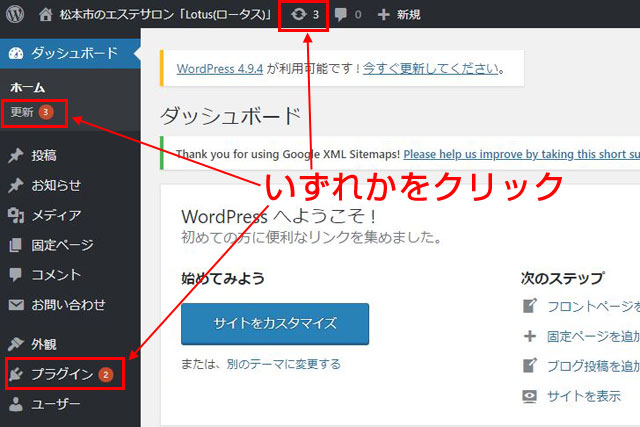The width and height of the screenshot is (640, 427).
Task: Click the plug icon beside プラグイン
Action: (16, 374)
